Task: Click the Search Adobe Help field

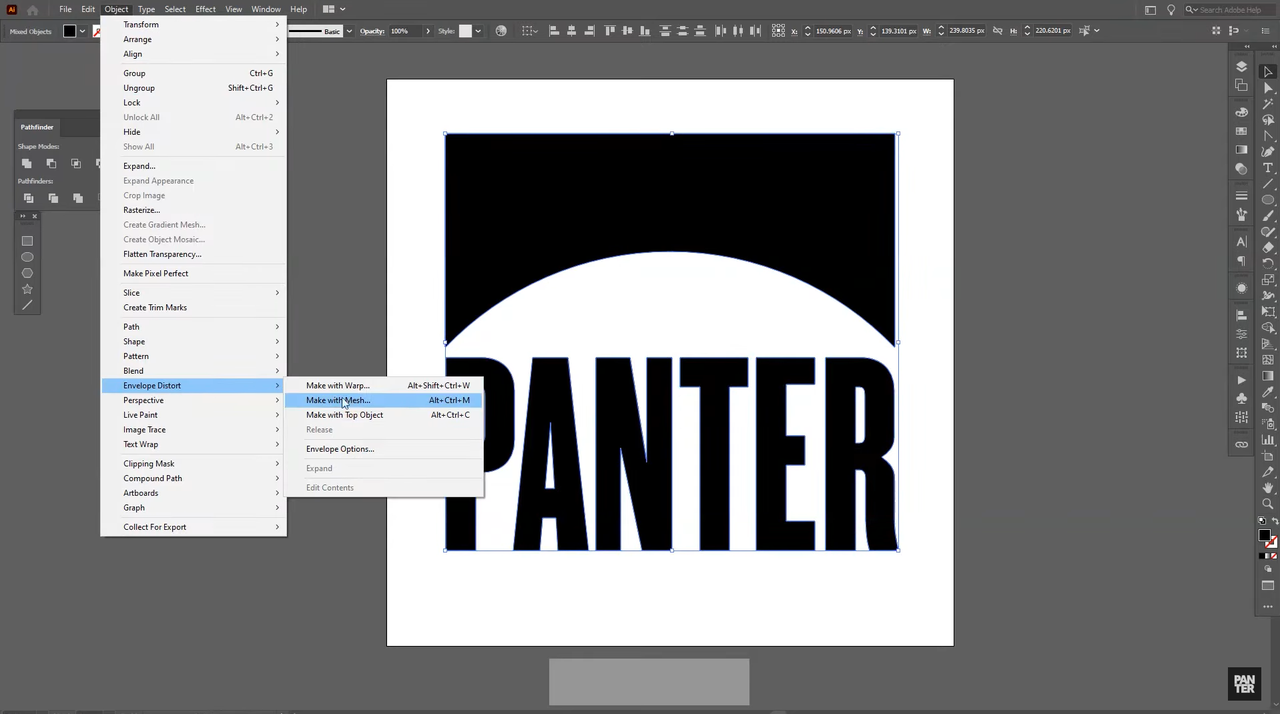Action: click(x=1228, y=9)
